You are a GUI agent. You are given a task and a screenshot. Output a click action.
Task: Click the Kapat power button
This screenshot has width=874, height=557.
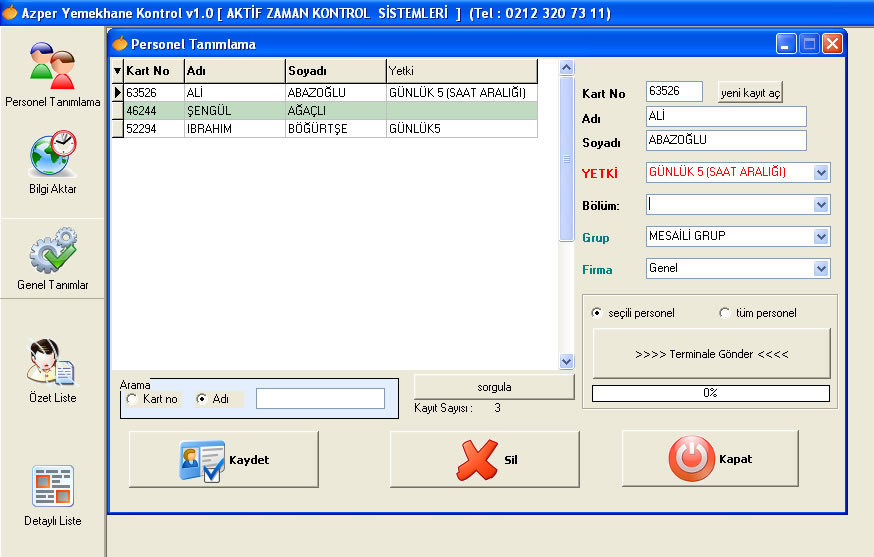(x=709, y=458)
